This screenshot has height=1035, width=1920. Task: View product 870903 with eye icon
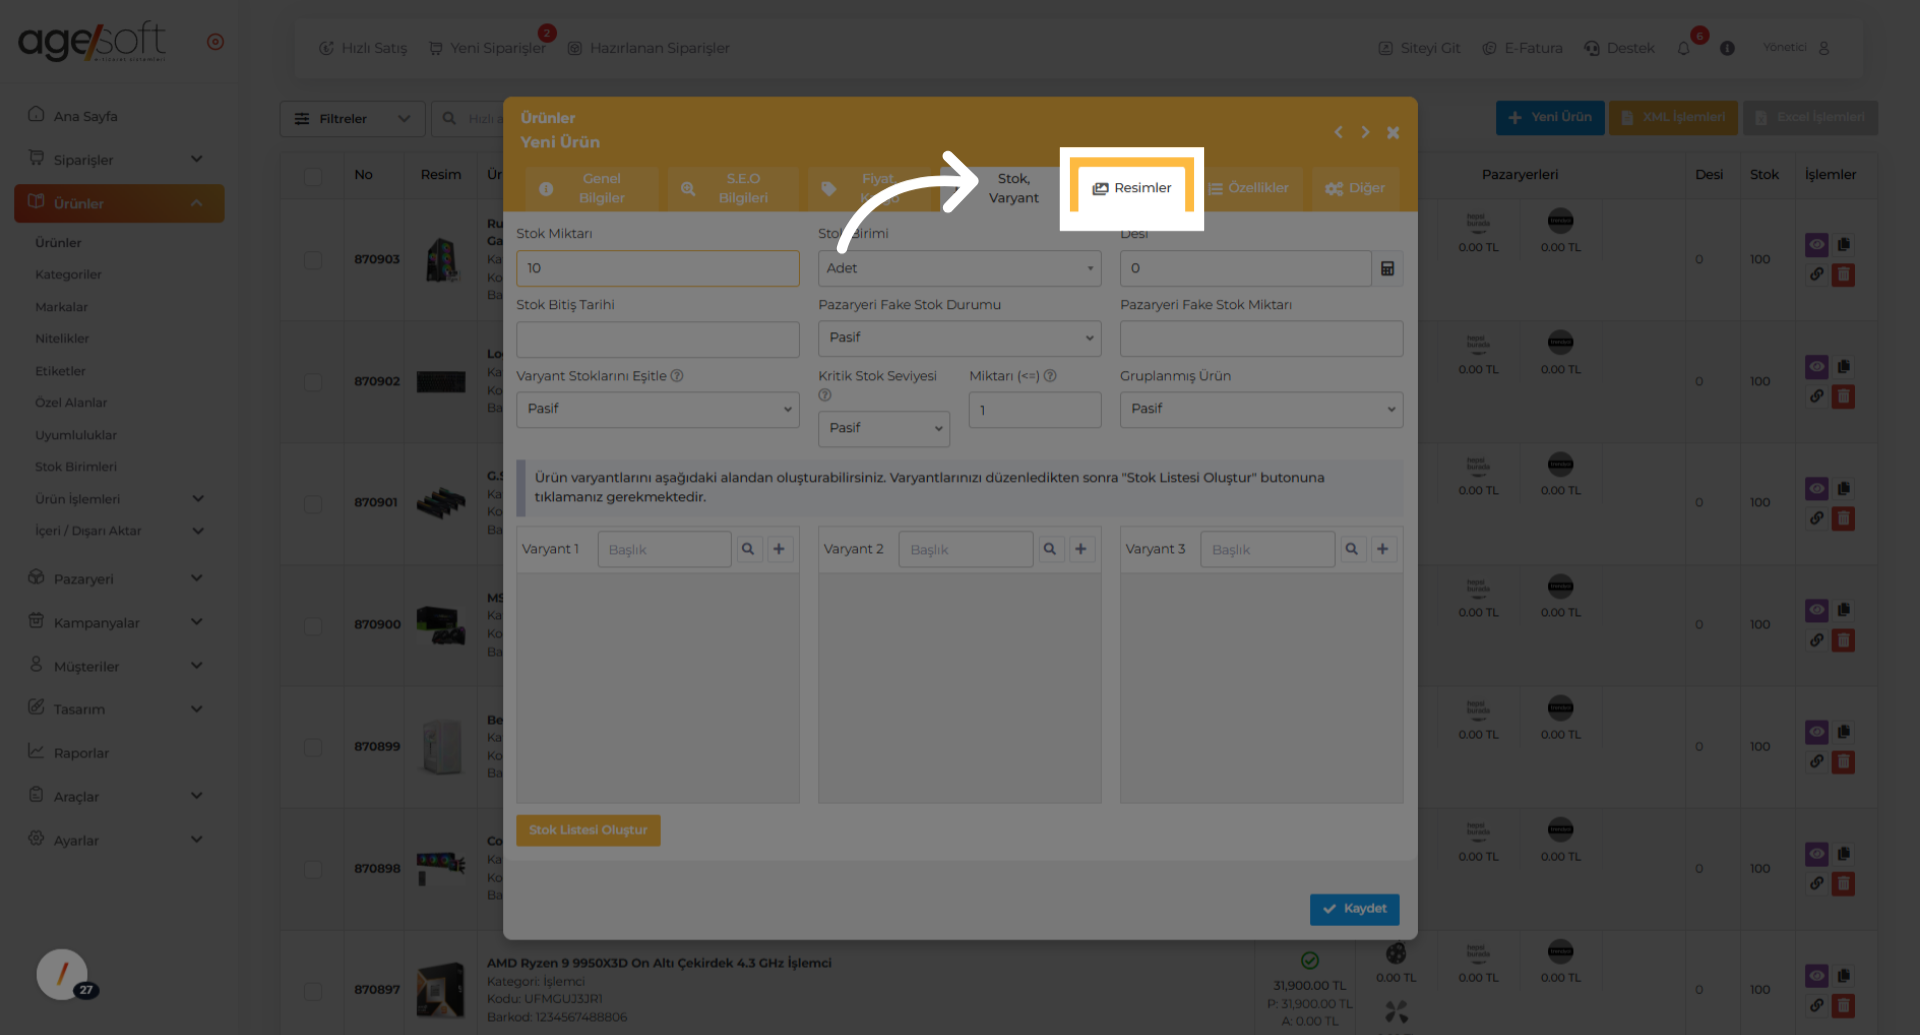(1817, 245)
